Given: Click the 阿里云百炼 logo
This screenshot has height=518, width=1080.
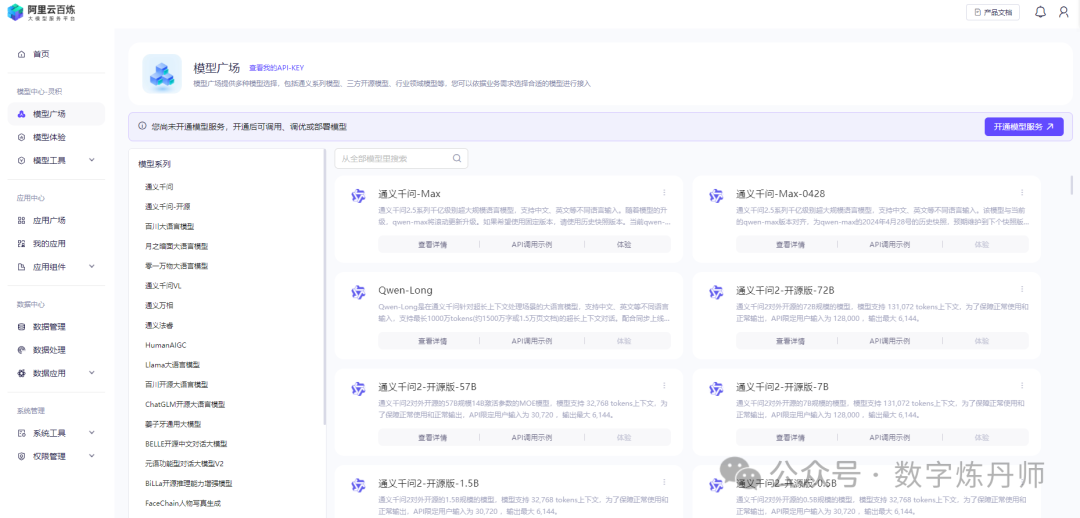Looking at the screenshot, I should (42, 12).
